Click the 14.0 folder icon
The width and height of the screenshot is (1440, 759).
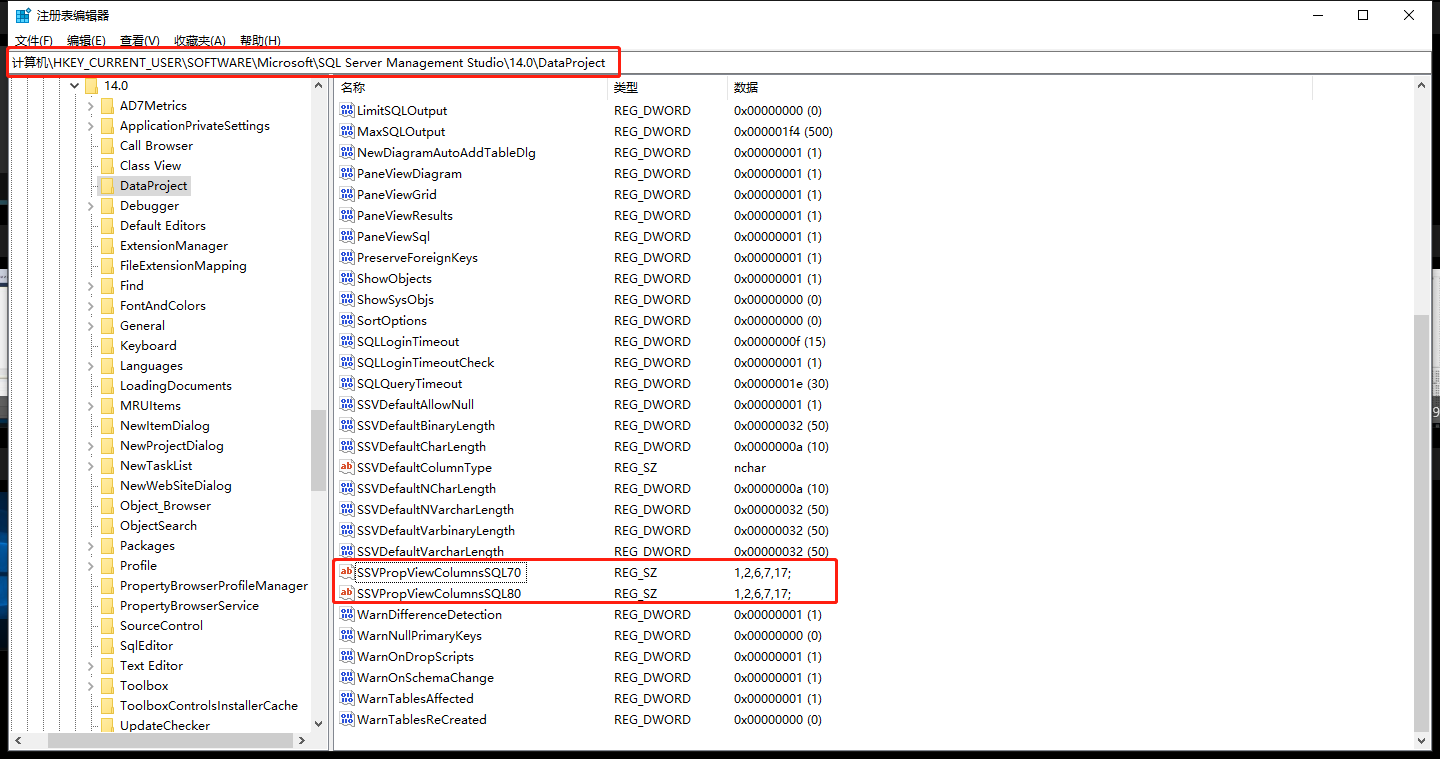[91, 86]
